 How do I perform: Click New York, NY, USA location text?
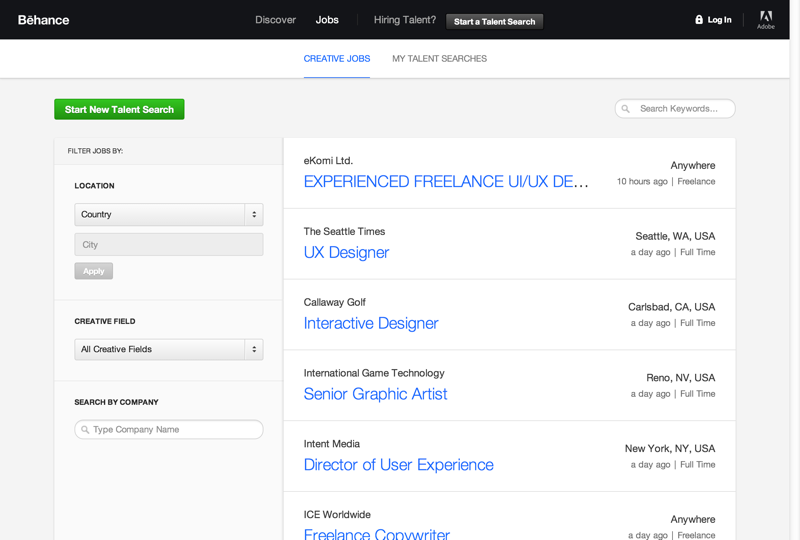[x=670, y=449]
